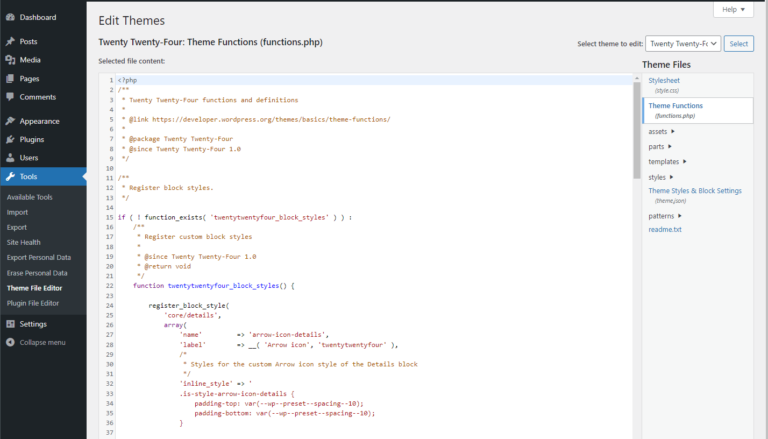Click the Dashboard gauge icon
This screenshot has height=439, width=768.
tap(10, 17)
